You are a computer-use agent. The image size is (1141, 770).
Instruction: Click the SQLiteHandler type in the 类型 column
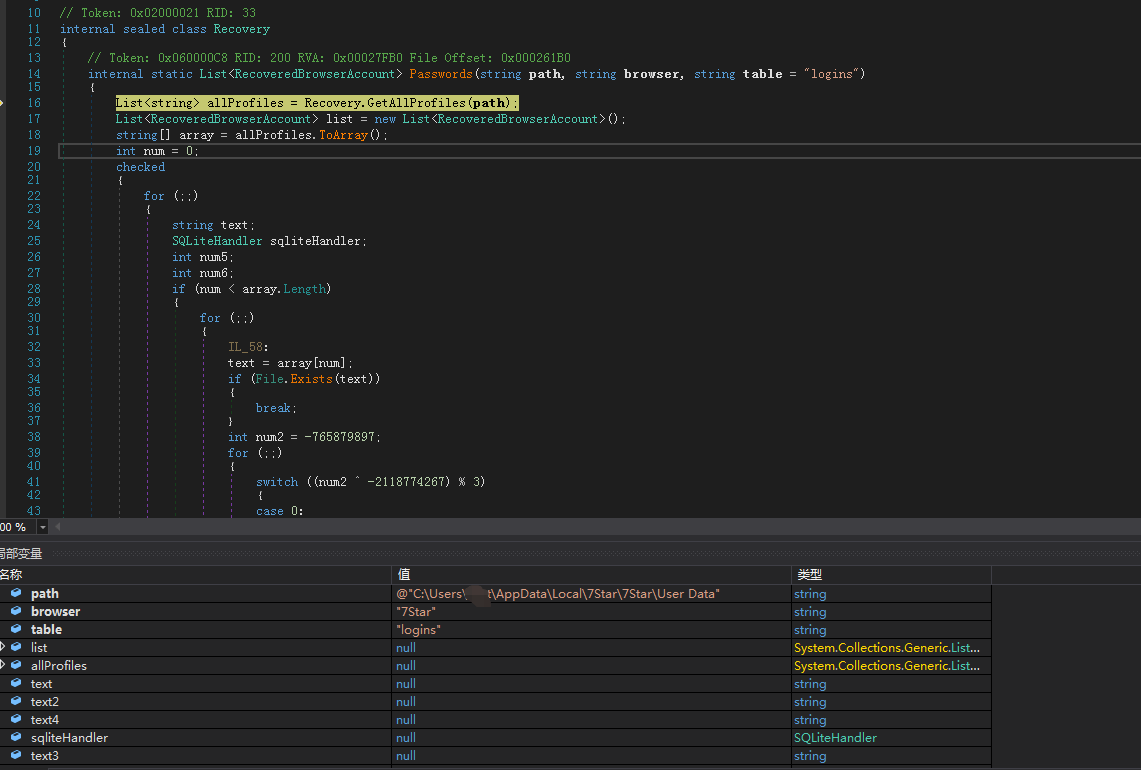pyautogui.click(x=835, y=738)
